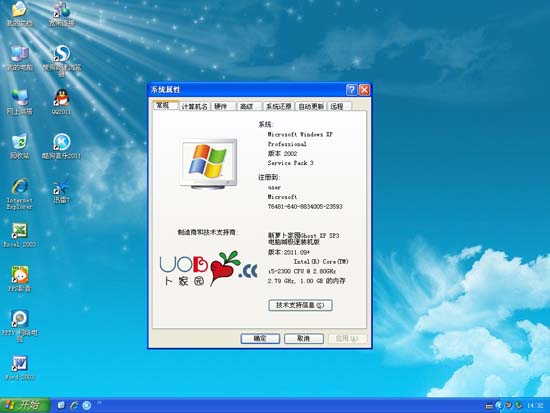550x413 pixels.
Task: Click the '版本 2002' version text
Action: (282, 153)
